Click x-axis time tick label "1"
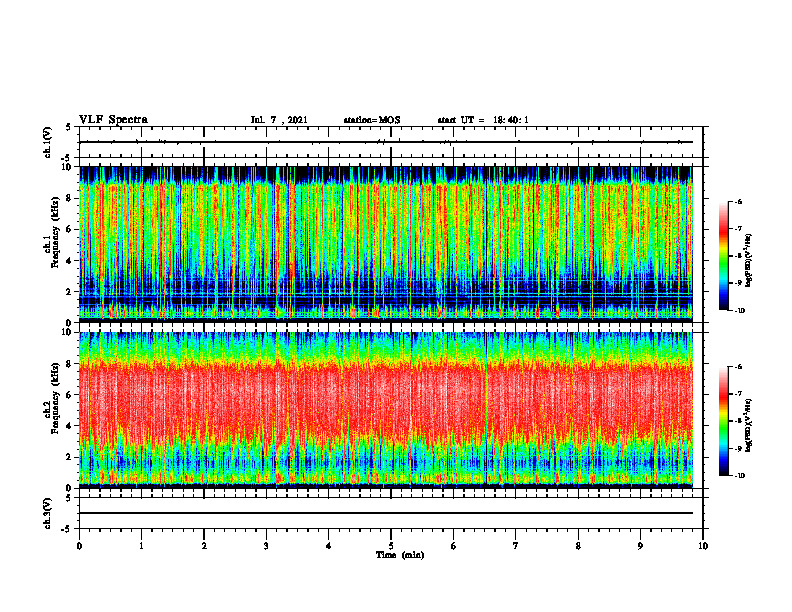 coord(141,546)
